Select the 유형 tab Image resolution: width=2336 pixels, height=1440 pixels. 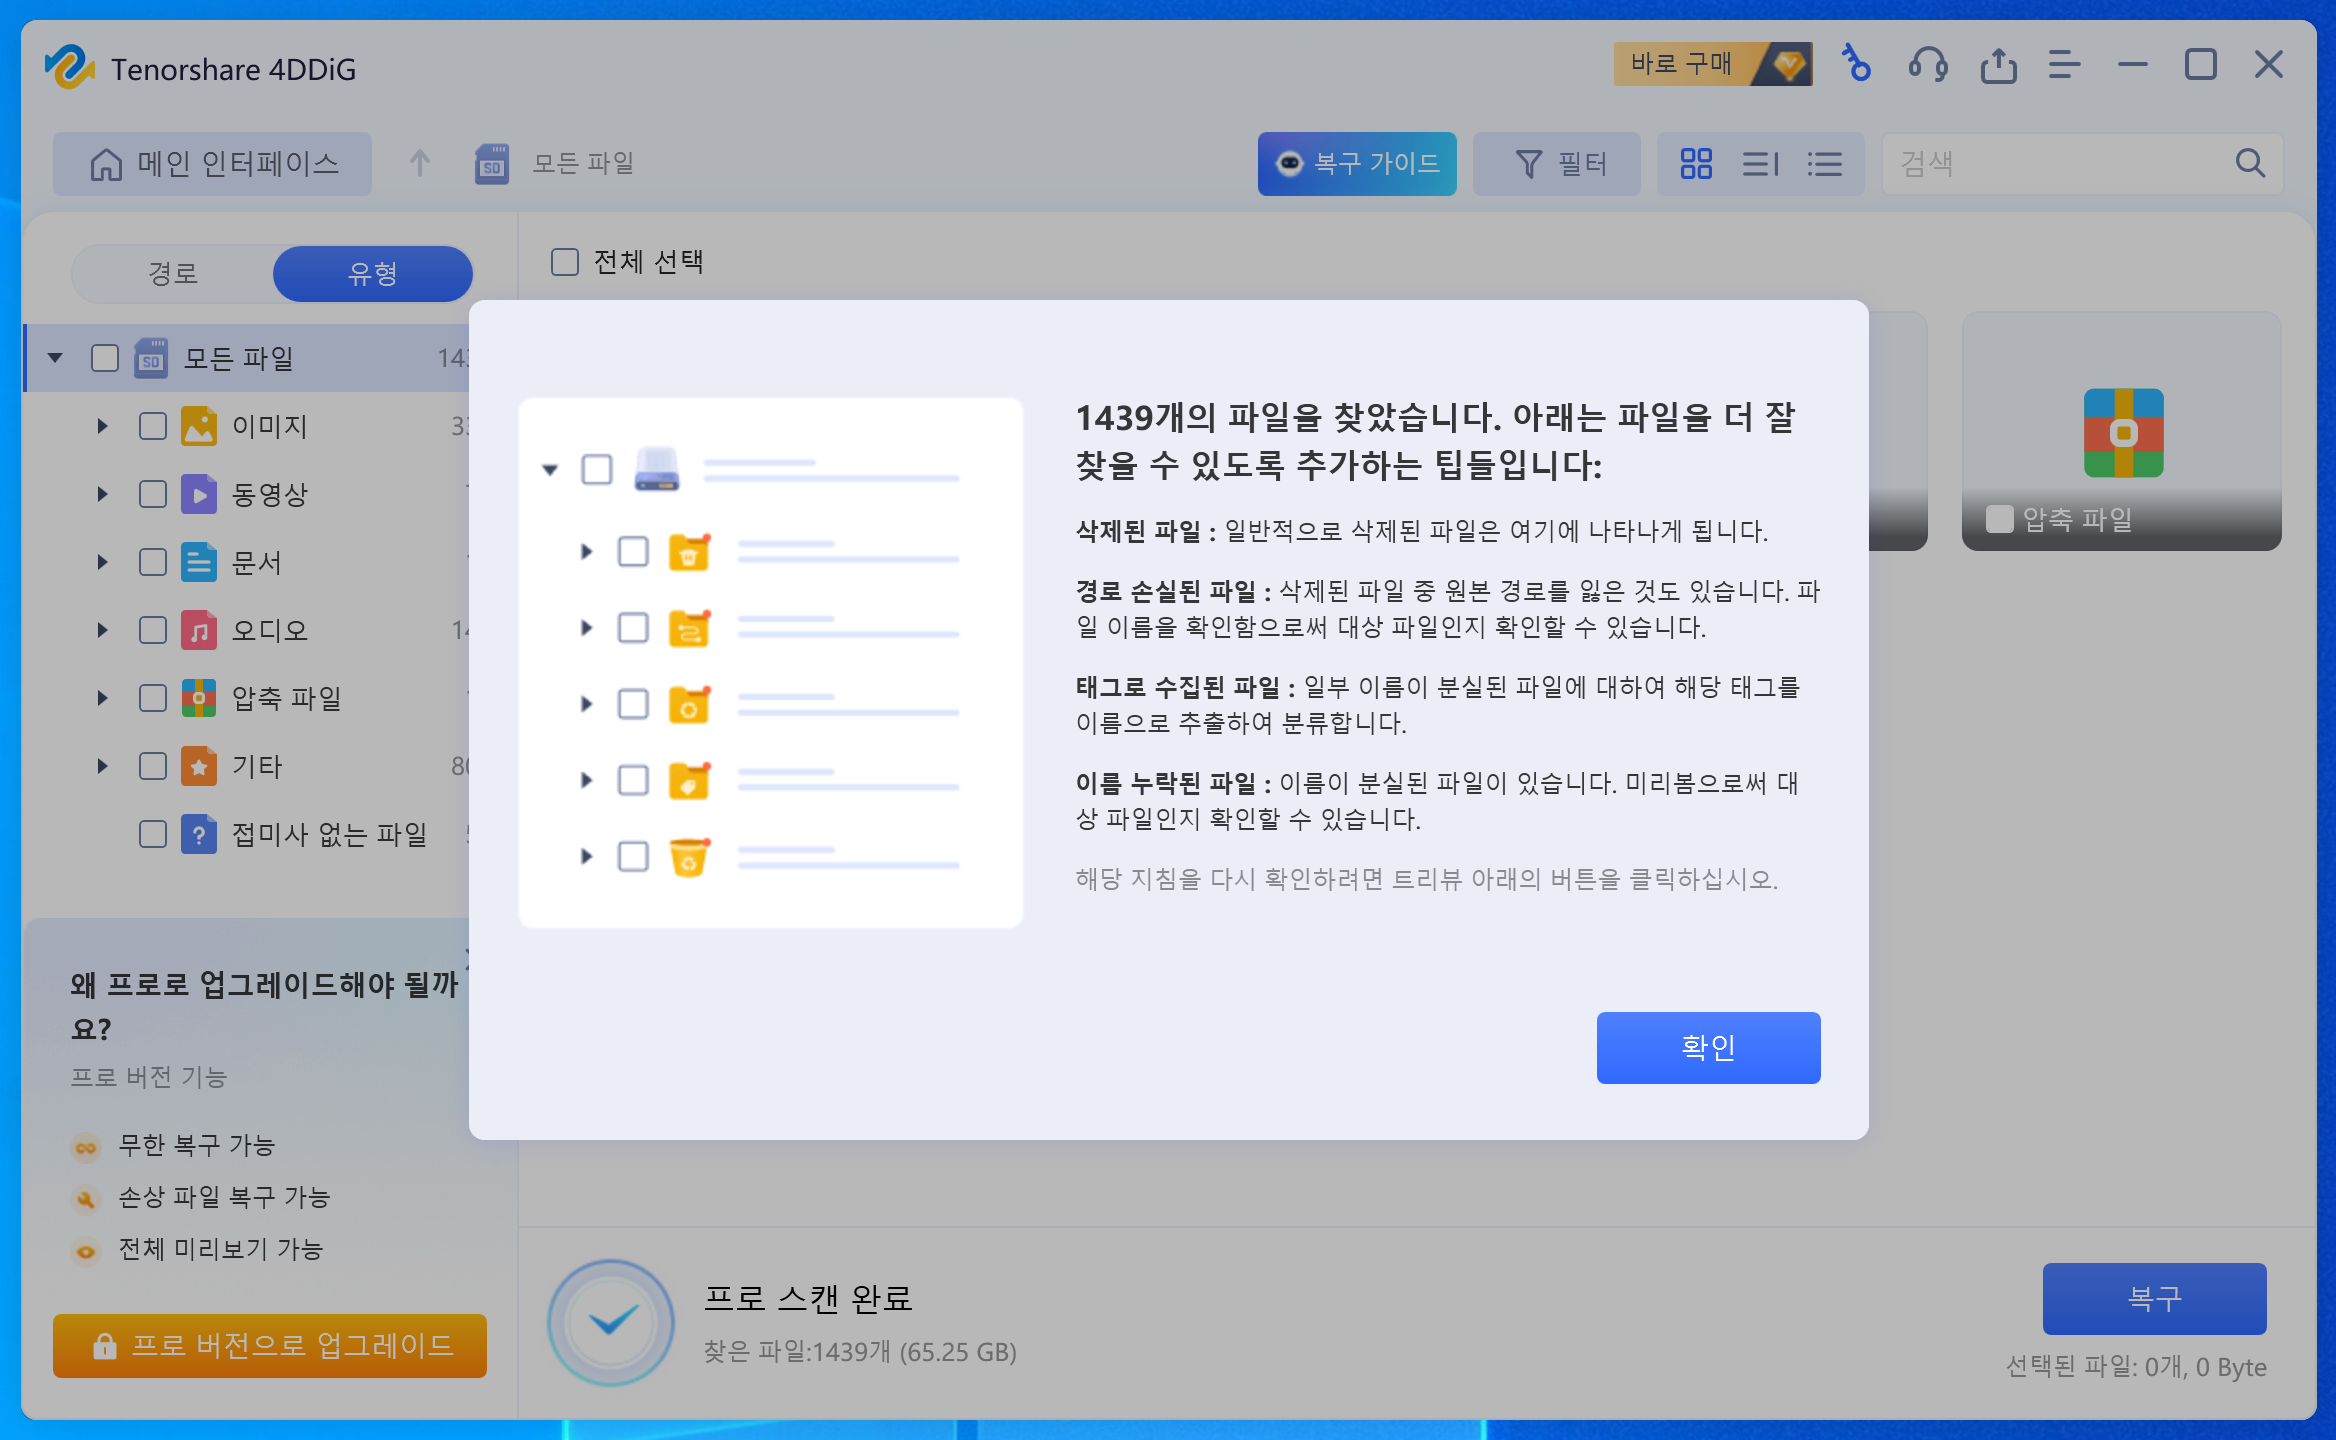tap(372, 274)
